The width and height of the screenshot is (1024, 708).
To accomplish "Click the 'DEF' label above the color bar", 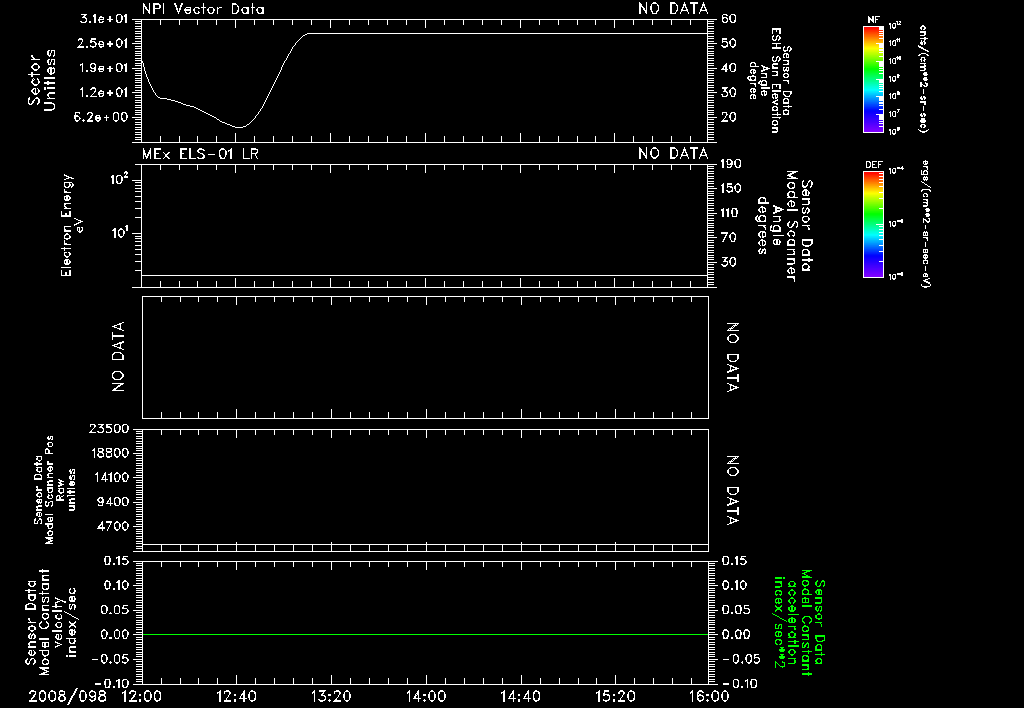I will pyautogui.click(x=874, y=165).
